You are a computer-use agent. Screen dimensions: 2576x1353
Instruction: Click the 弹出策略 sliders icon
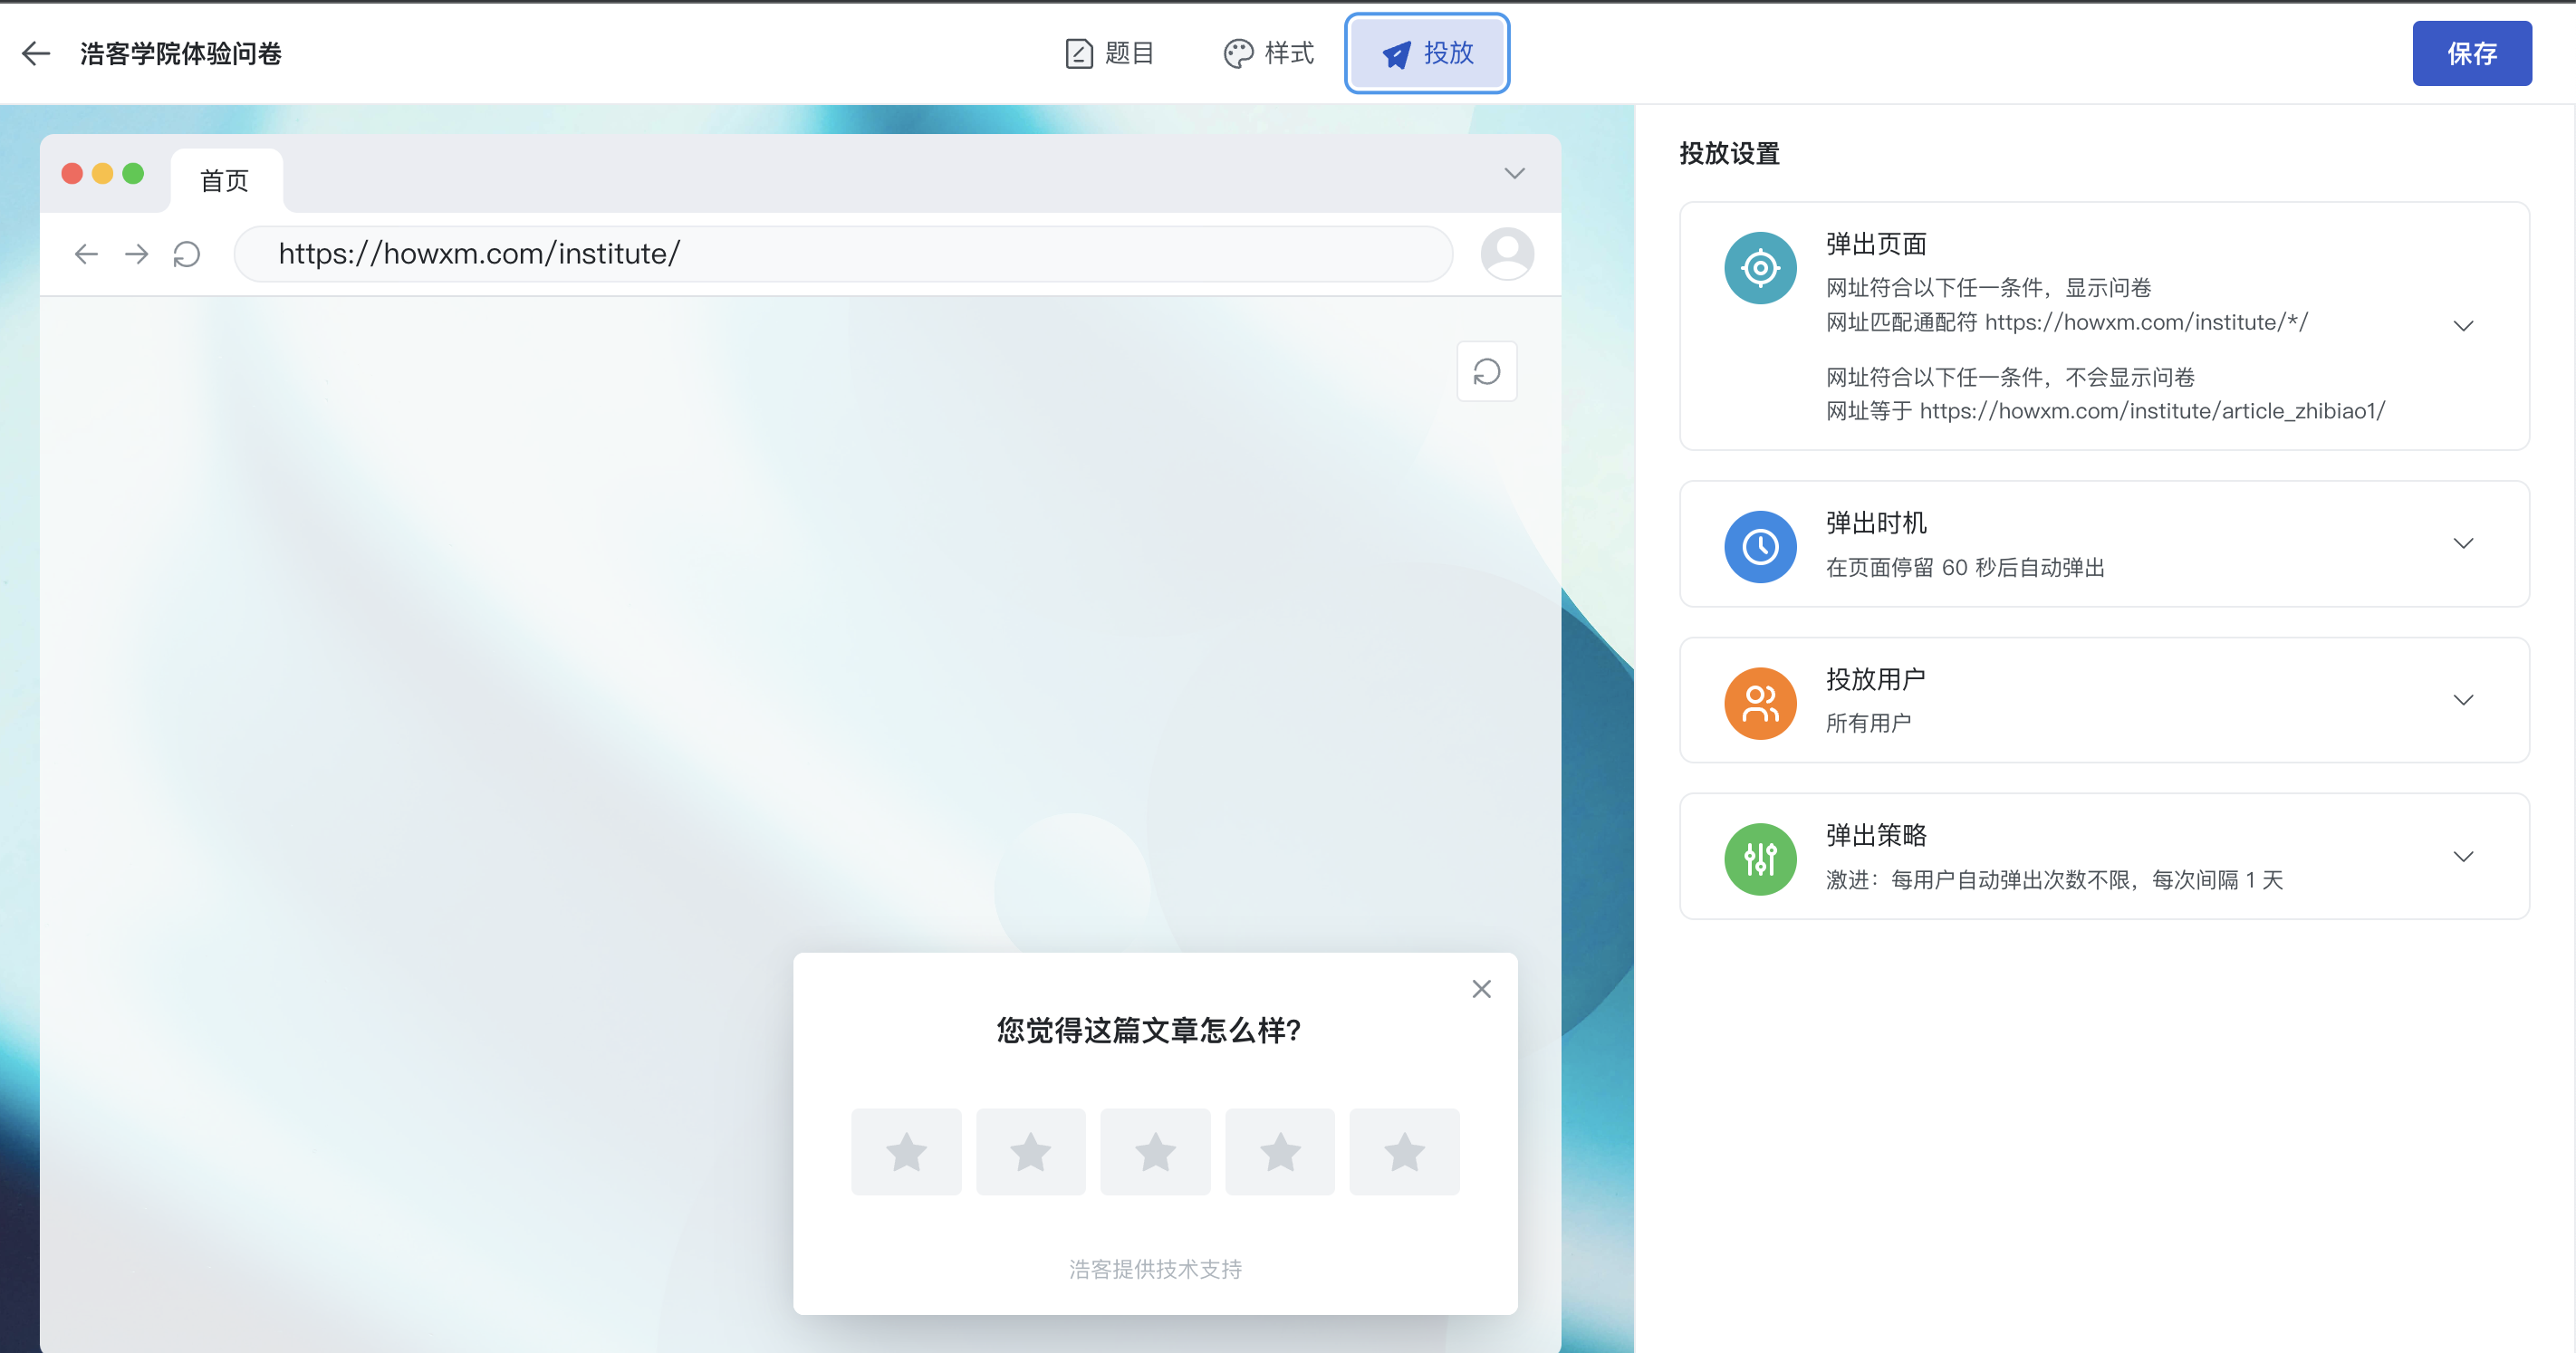(1760, 859)
